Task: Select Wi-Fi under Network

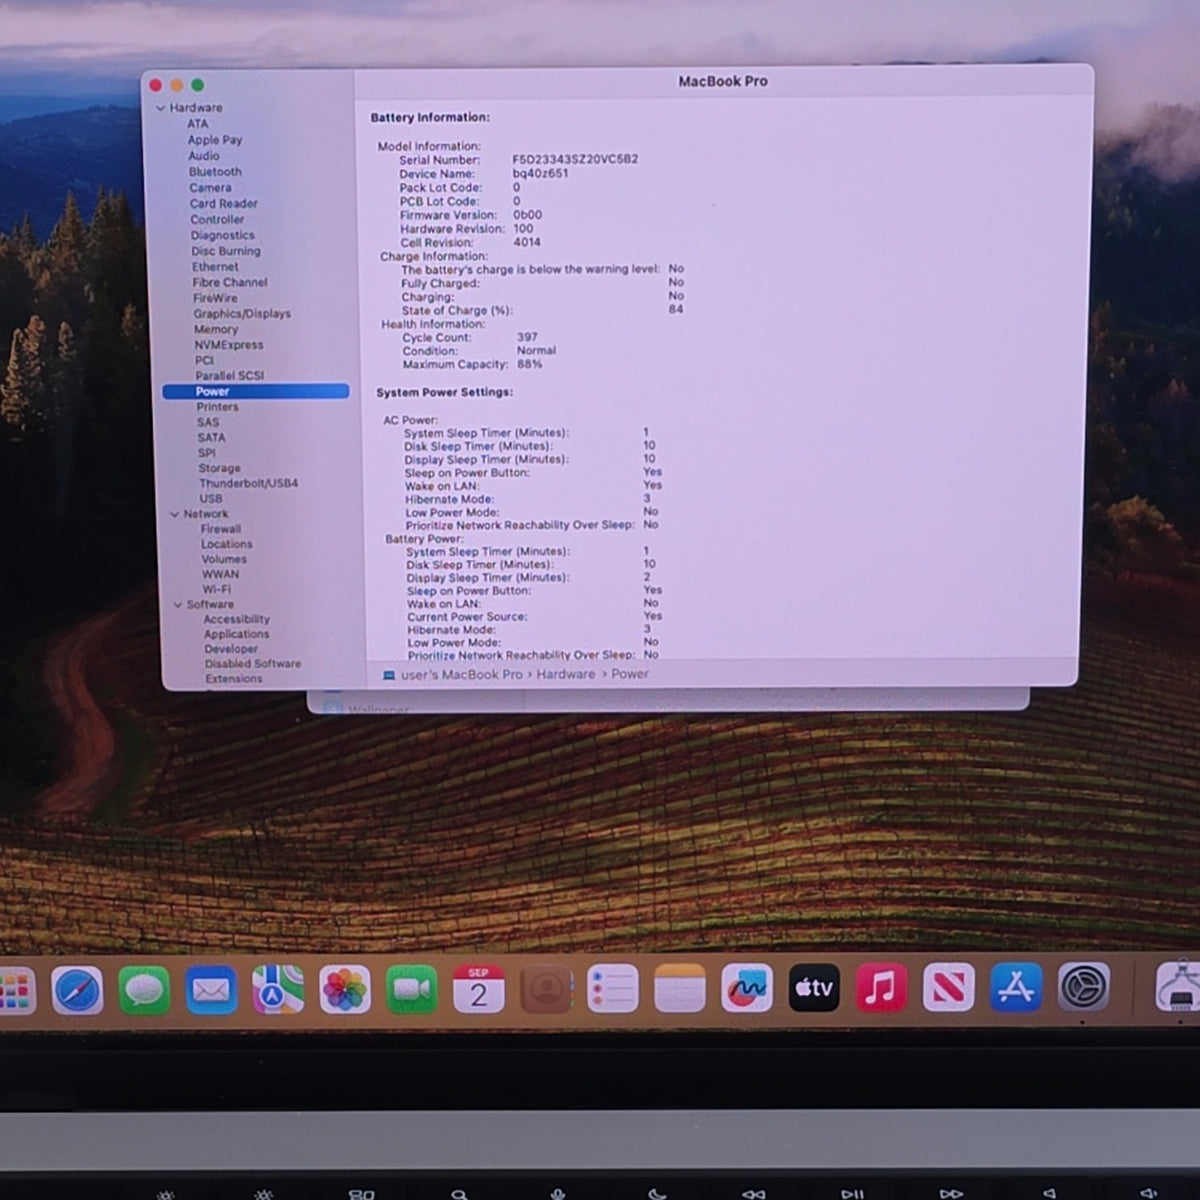Action: pos(216,589)
